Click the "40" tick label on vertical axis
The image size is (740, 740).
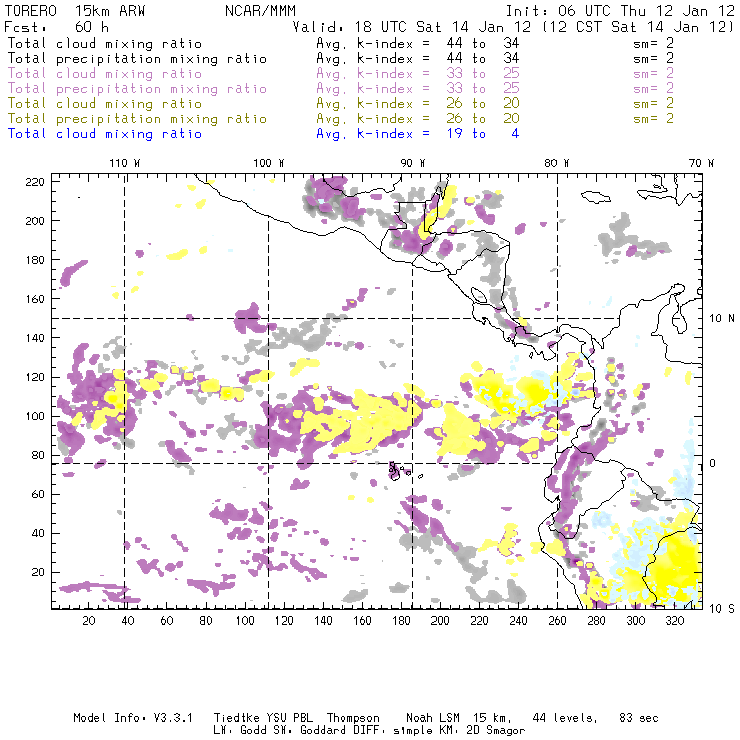tap(38, 533)
